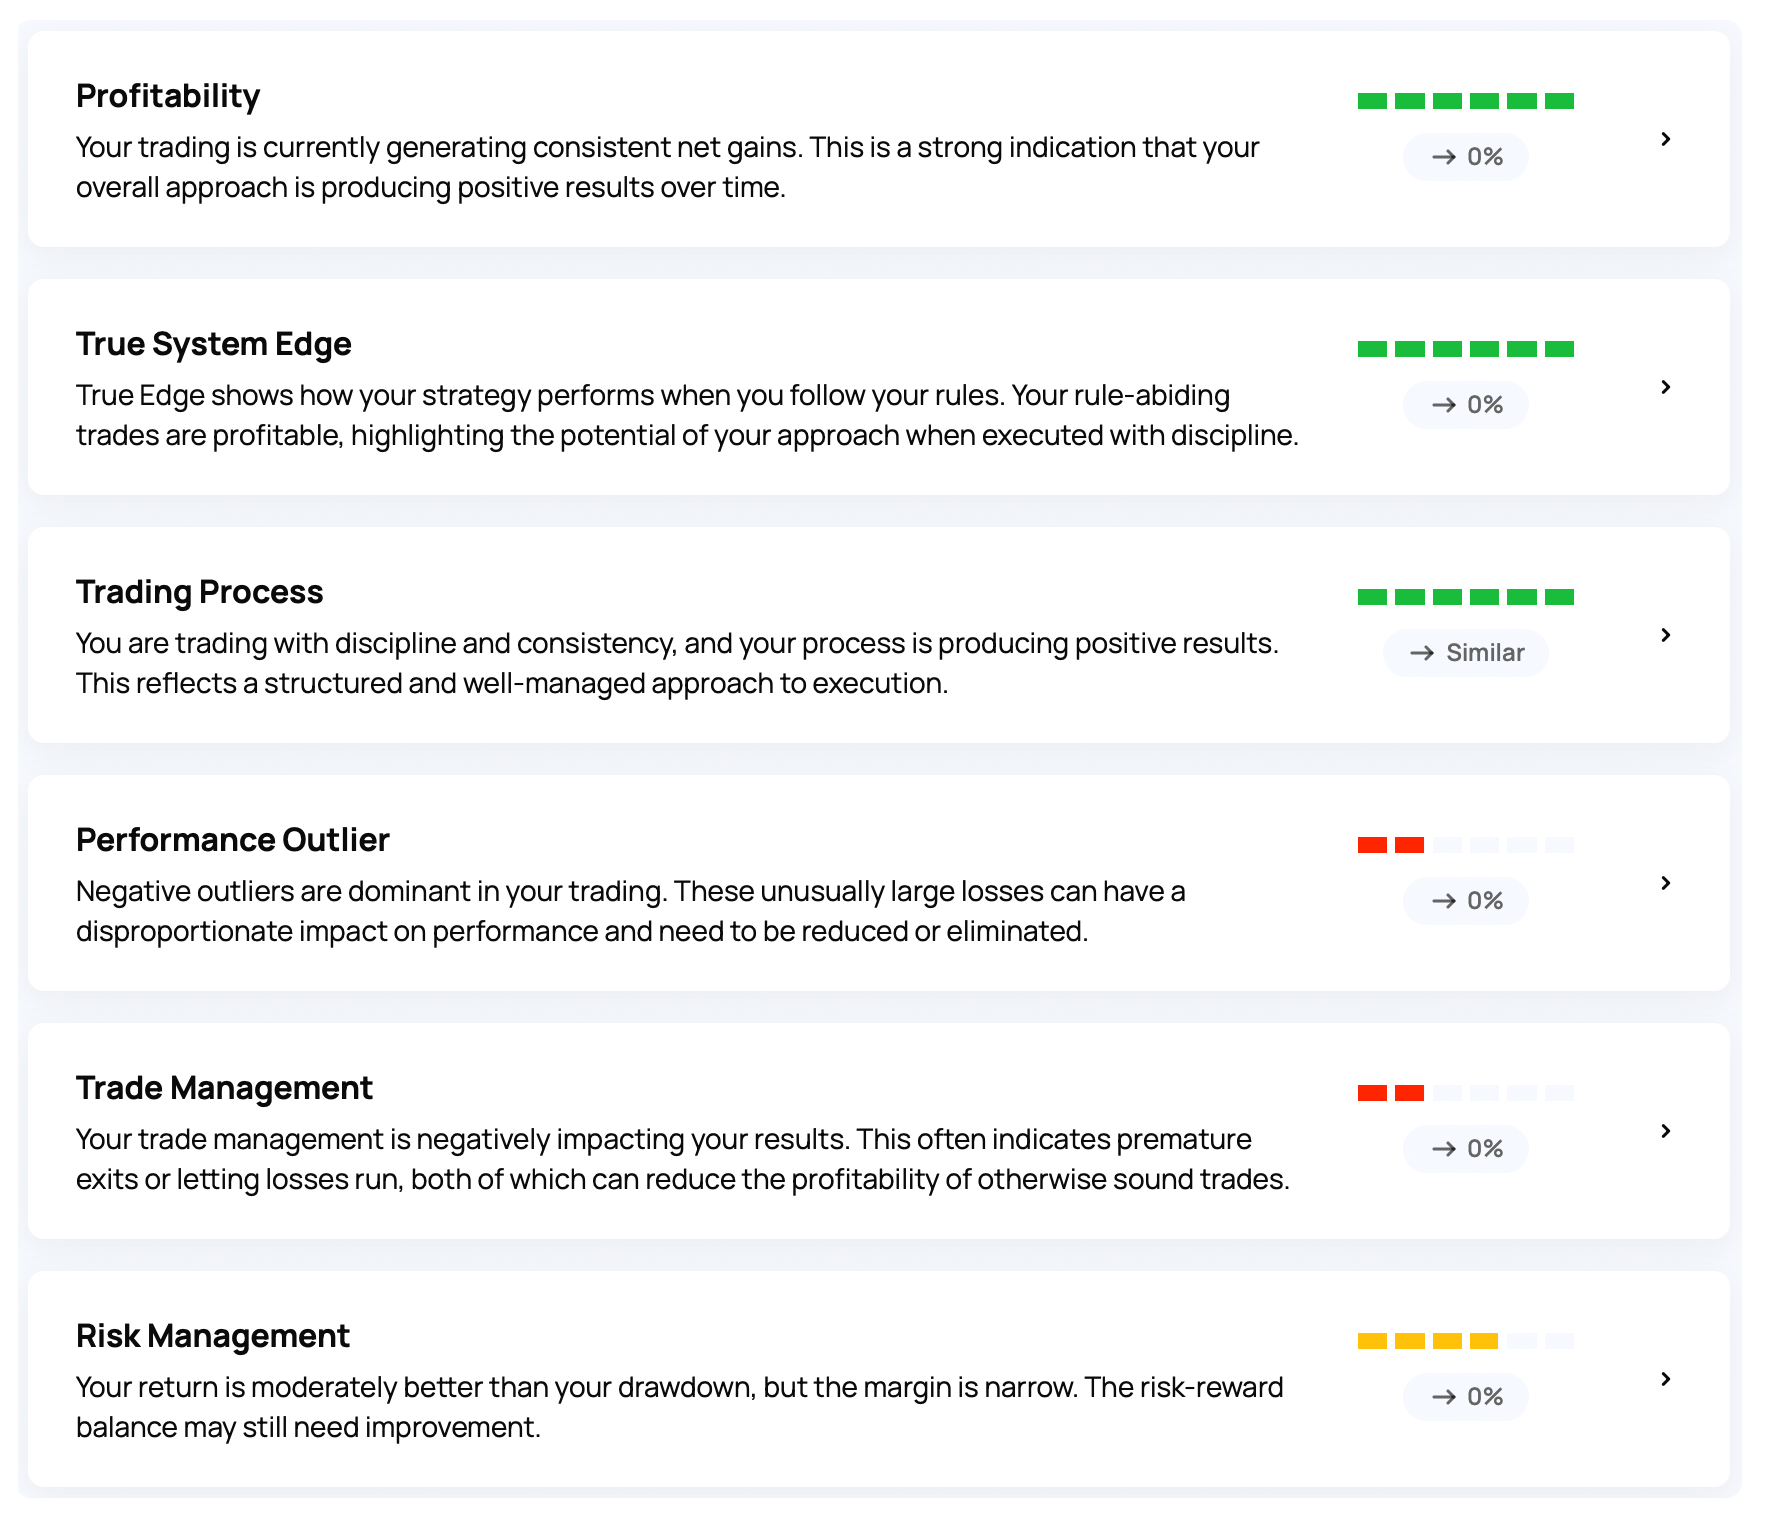Open the Profitability heading
The image size is (1773, 1518).
[x=168, y=96]
